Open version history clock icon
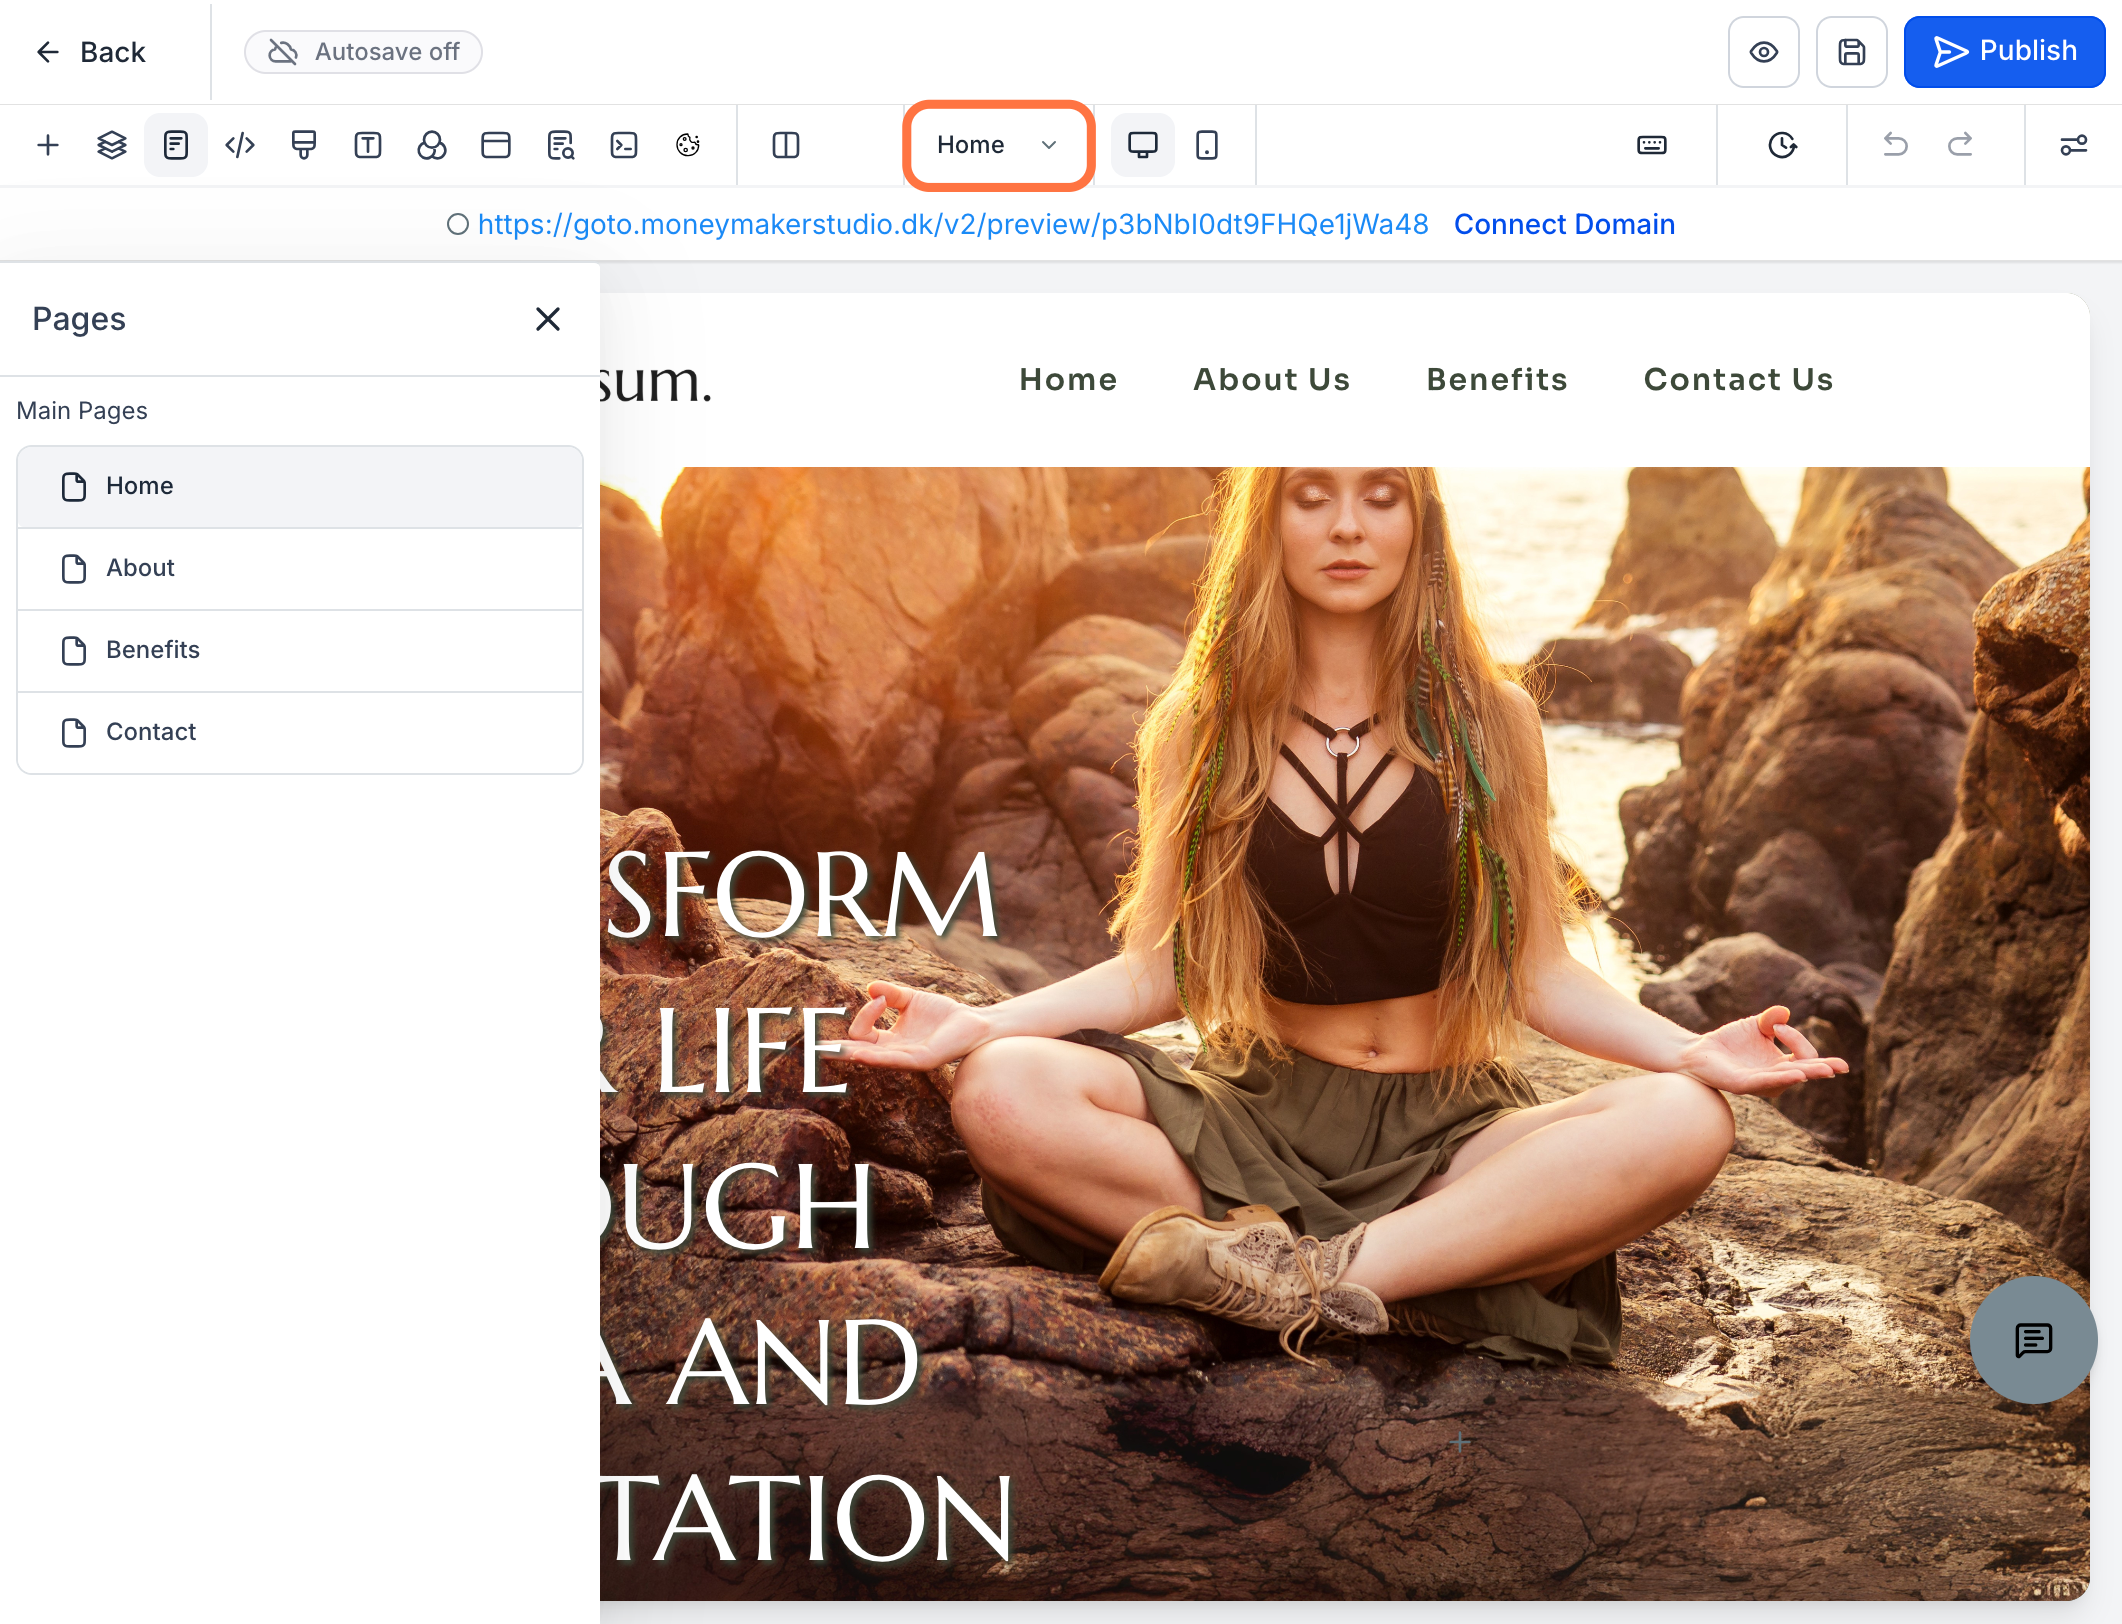Viewport: 2122px width, 1624px height. pos(1782,145)
